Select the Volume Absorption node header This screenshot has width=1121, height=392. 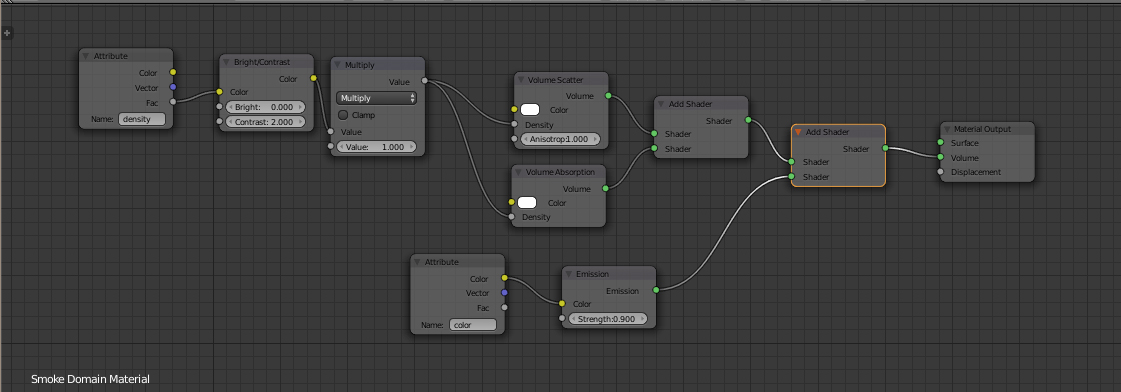click(x=558, y=172)
